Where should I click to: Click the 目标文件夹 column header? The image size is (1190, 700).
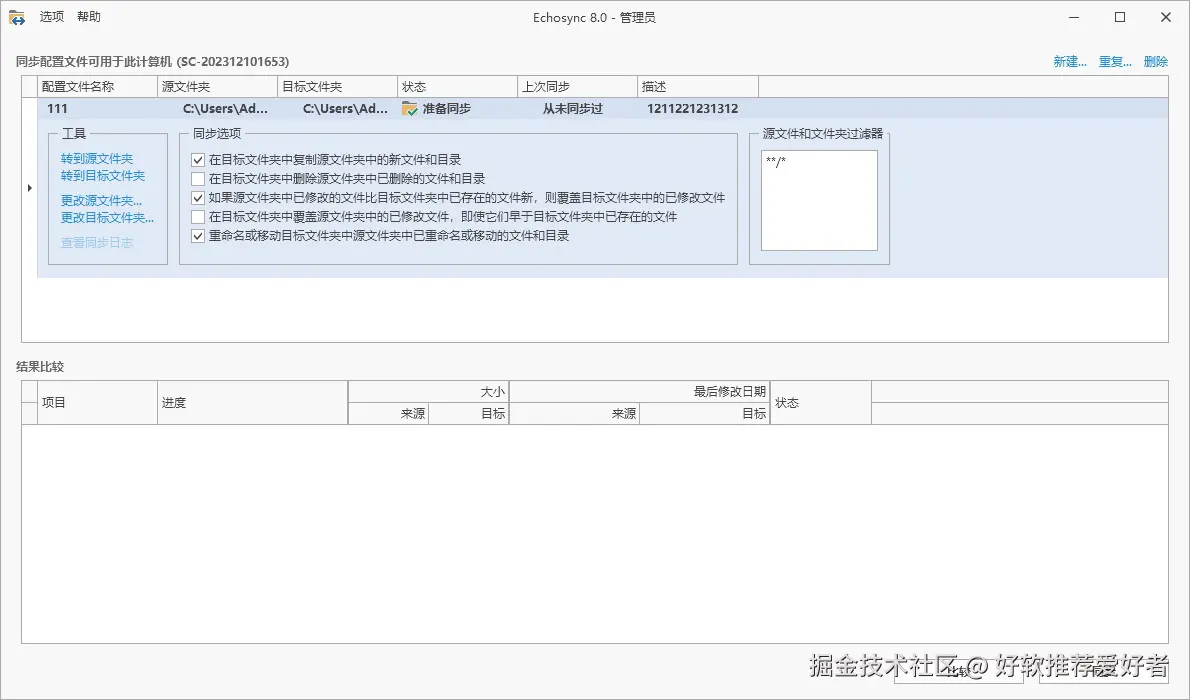[337, 87]
